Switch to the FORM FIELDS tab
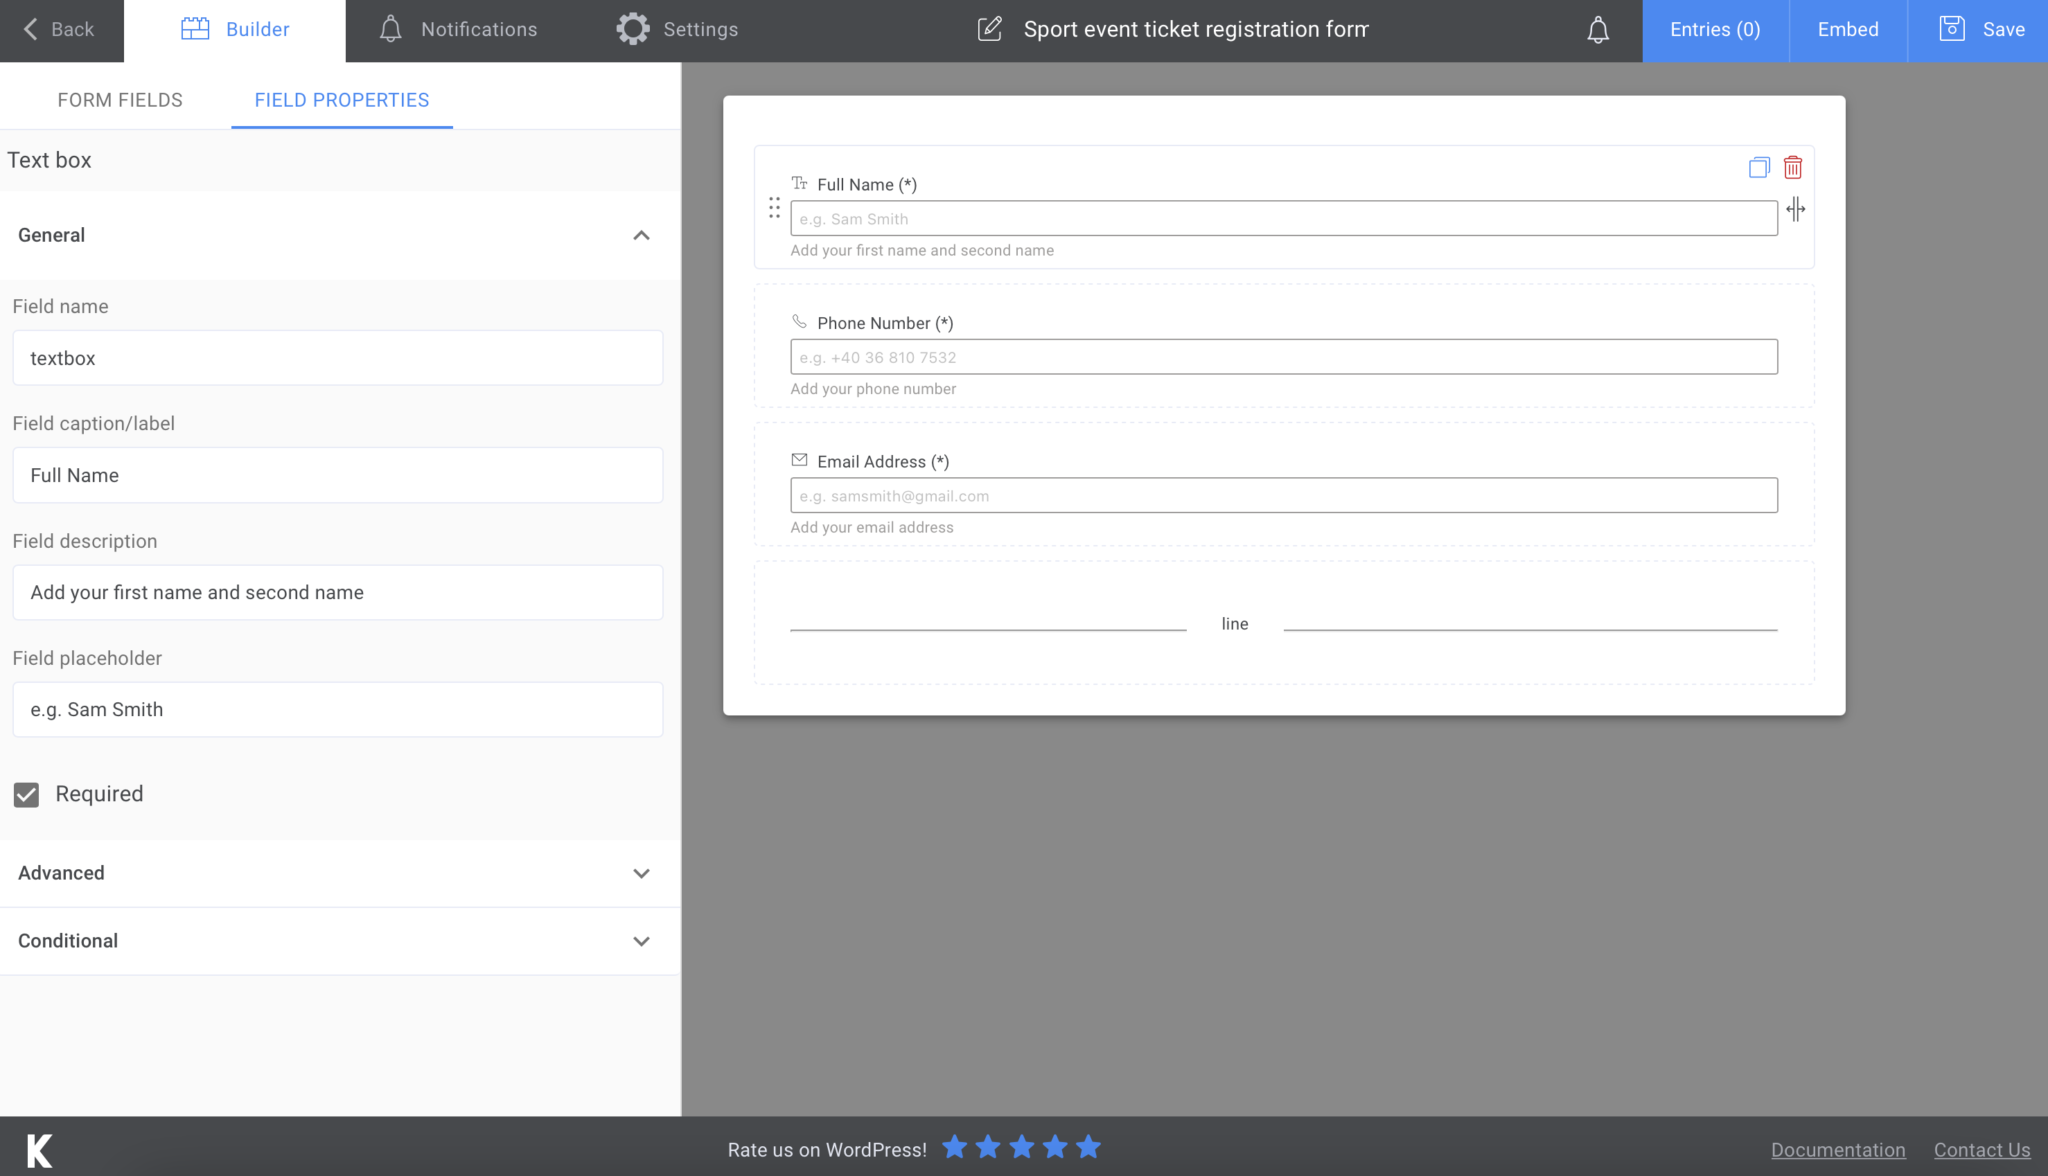 point(120,99)
